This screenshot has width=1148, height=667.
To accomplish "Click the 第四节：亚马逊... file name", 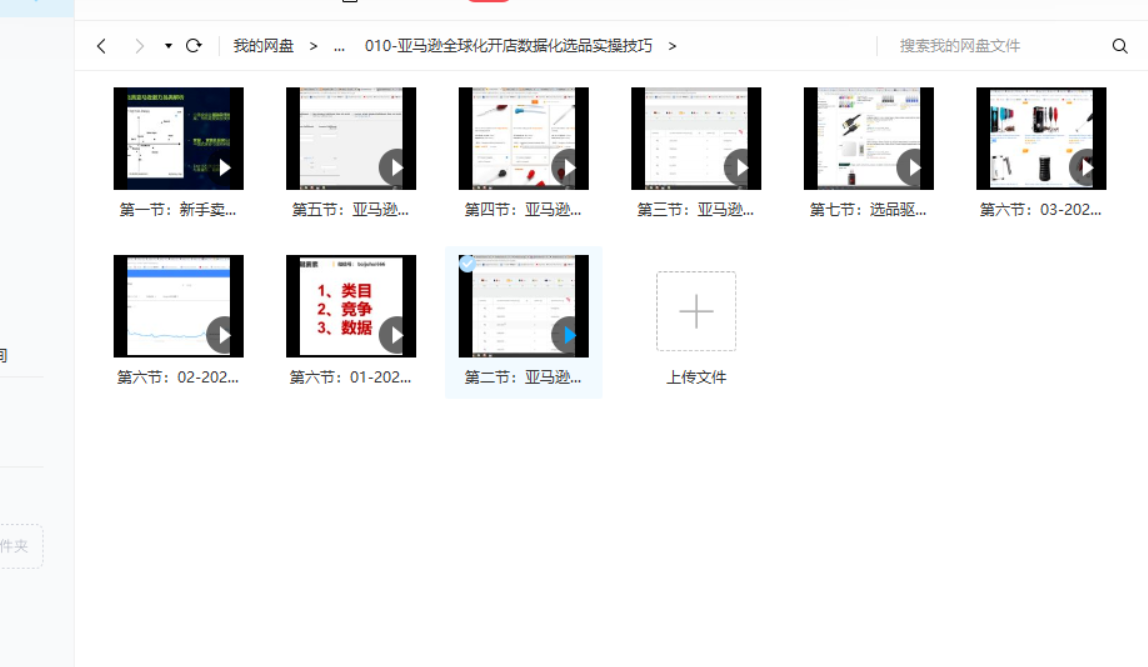I will (523, 210).
